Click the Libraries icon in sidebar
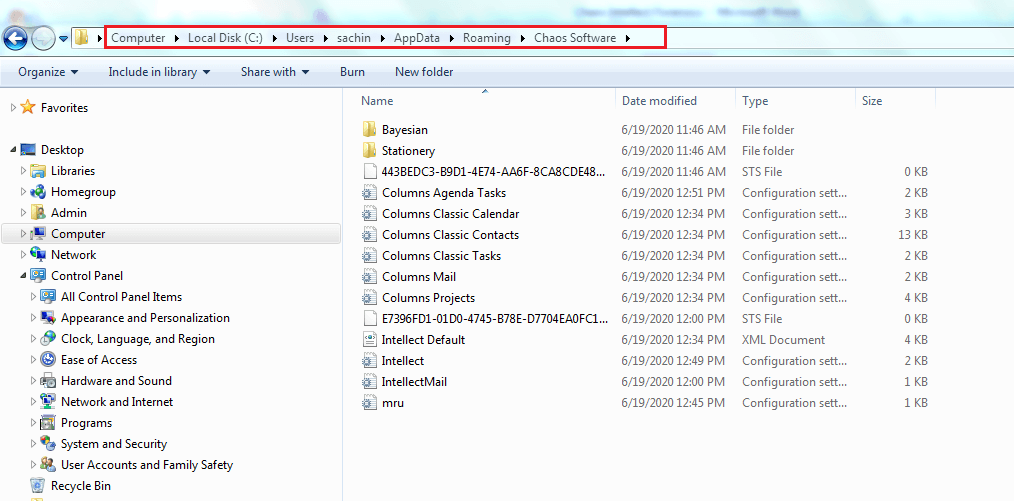The height and width of the screenshot is (501, 1014). (x=38, y=171)
